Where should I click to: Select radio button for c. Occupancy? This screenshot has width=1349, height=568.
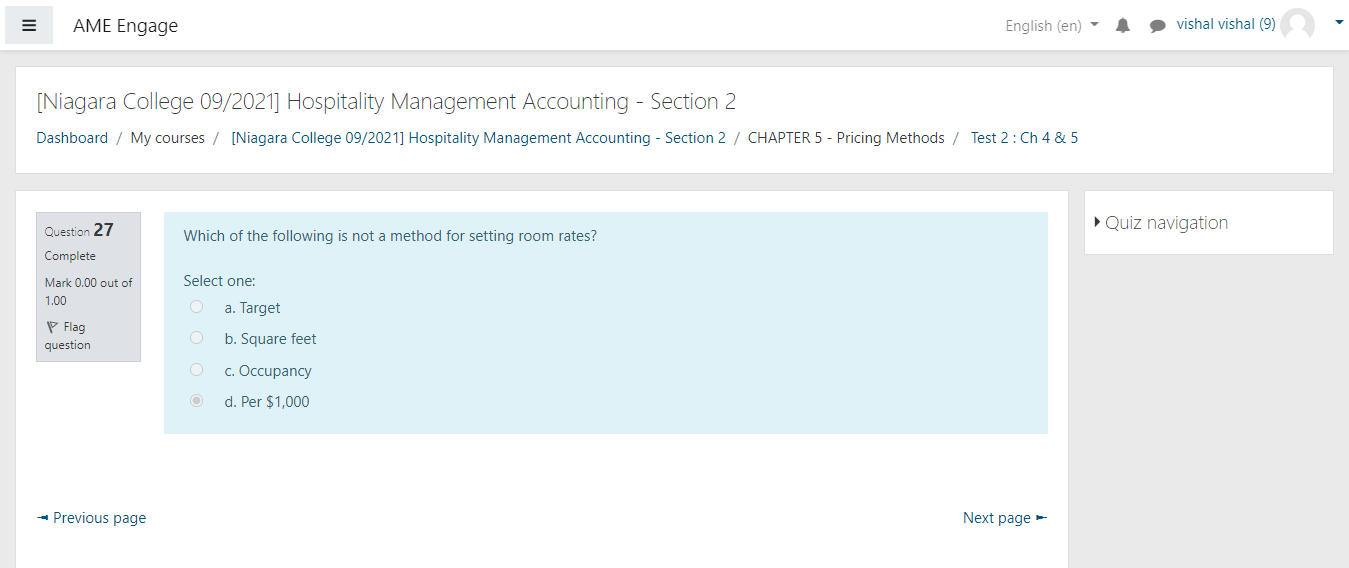pyautogui.click(x=197, y=370)
